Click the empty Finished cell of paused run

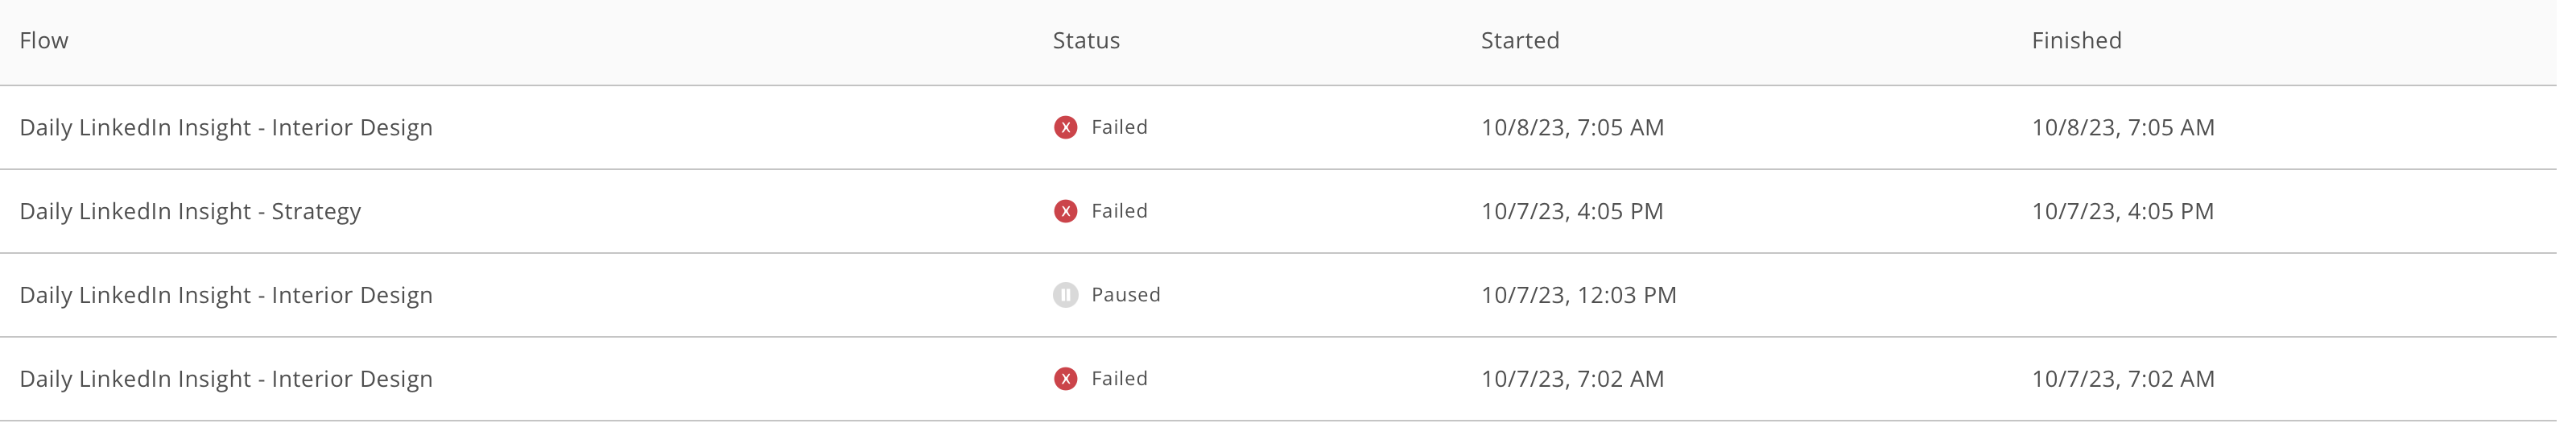2290,295
